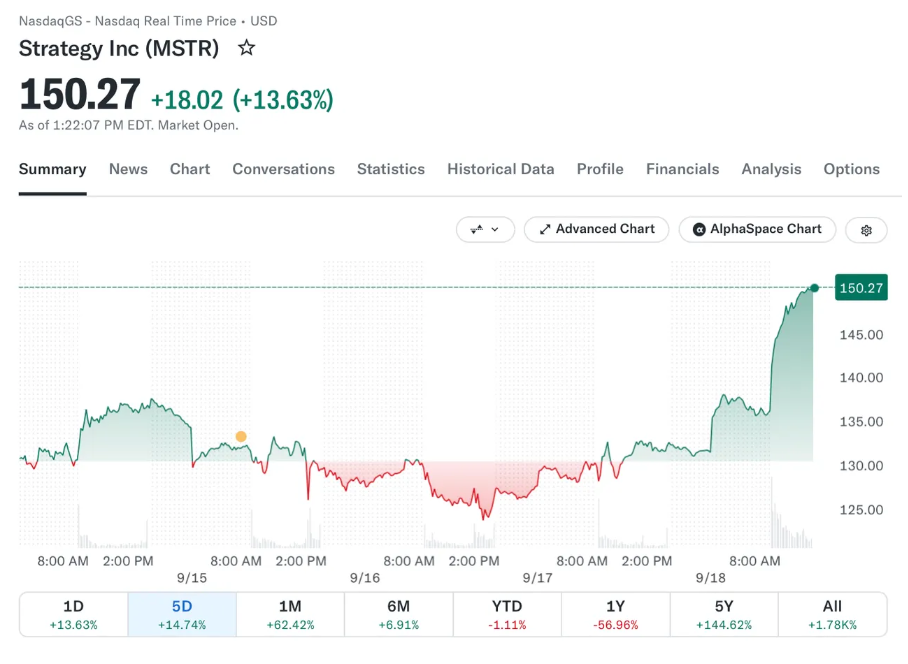Click the 130.00 axis label
Screen dimensions: 908x664
(x=861, y=466)
